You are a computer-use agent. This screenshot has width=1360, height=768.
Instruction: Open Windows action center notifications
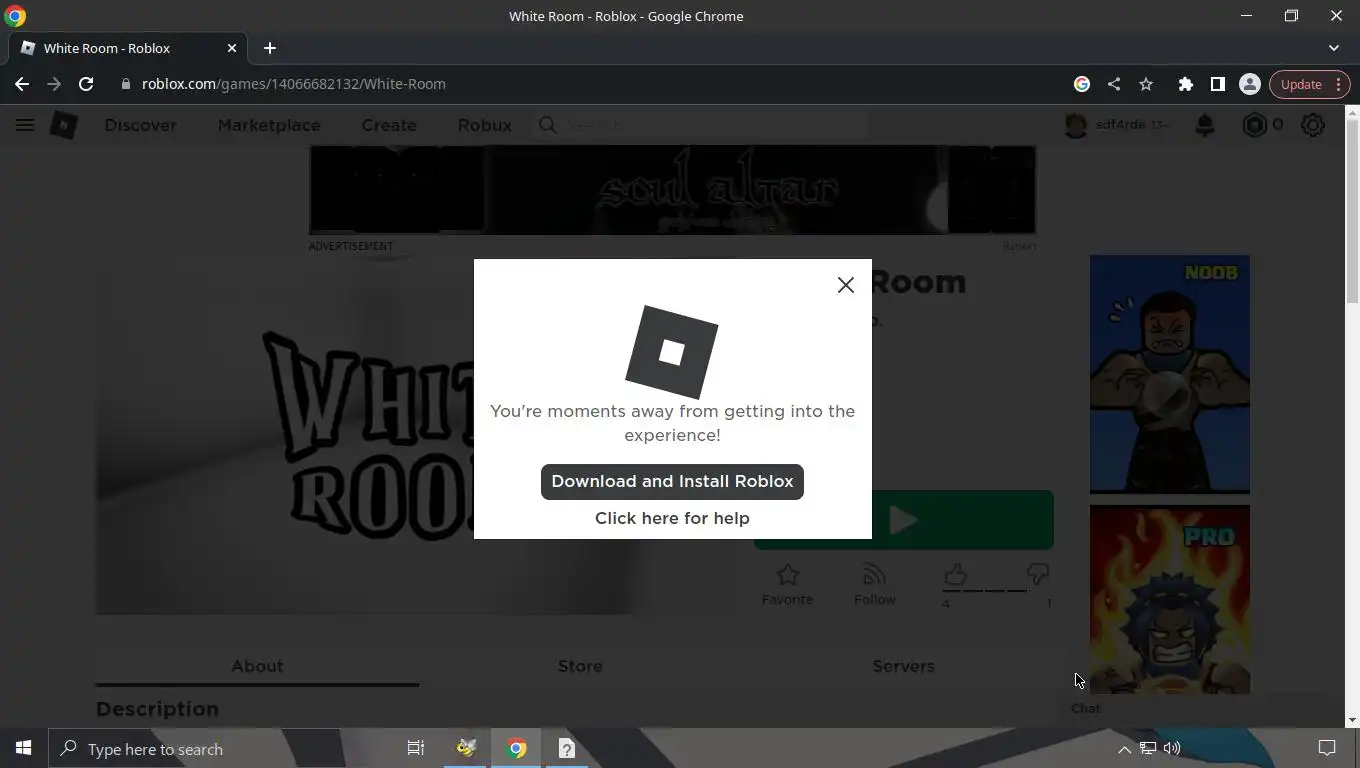(1327, 748)
